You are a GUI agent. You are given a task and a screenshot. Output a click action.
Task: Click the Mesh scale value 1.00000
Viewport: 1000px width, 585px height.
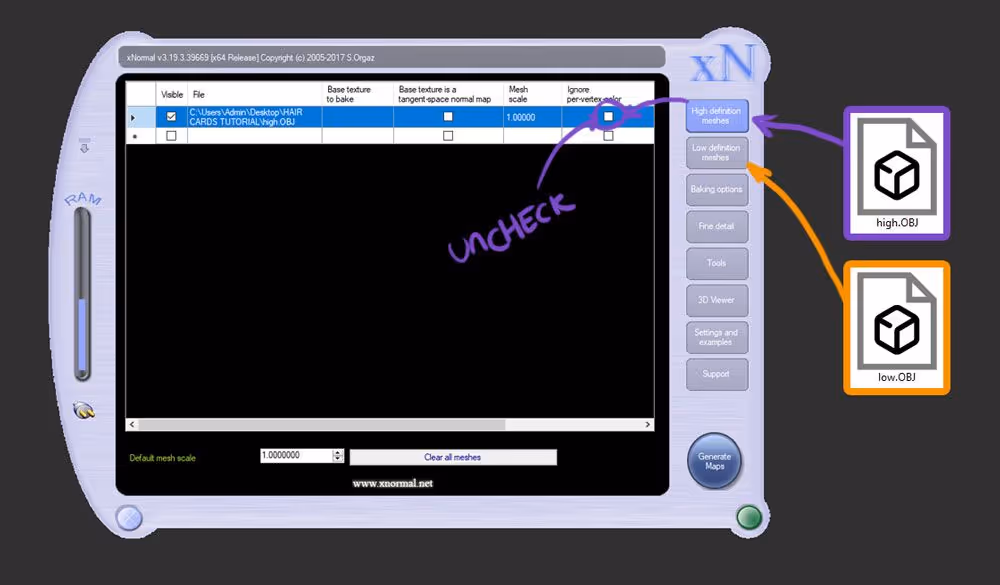(520, 117)
